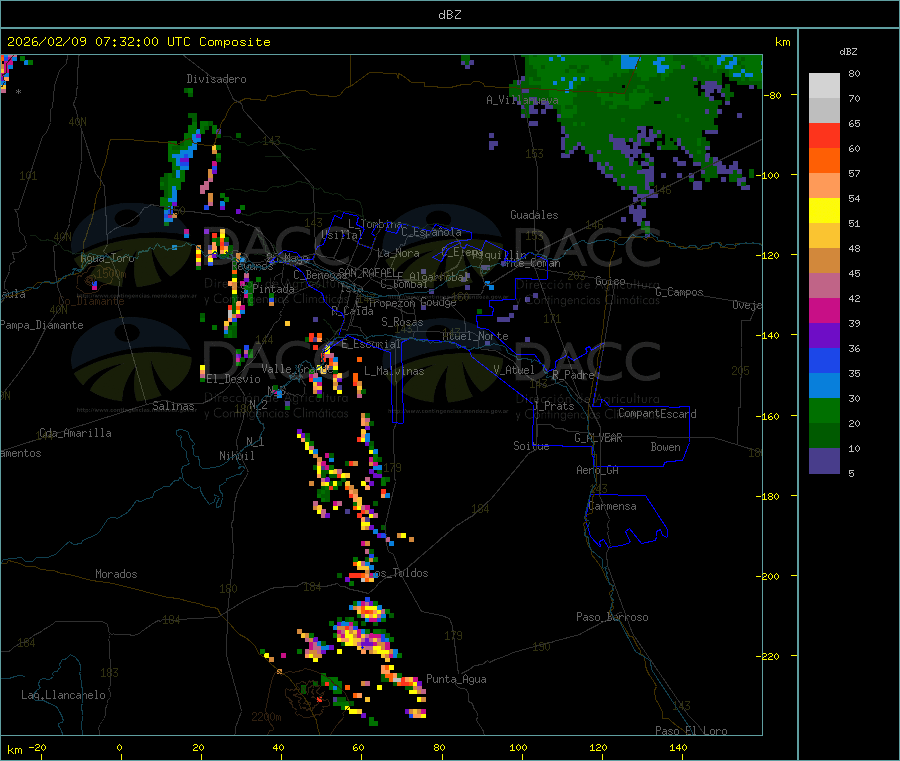Click the dBZ title at the top
The image size is (900, 761).
pos(449,15)
